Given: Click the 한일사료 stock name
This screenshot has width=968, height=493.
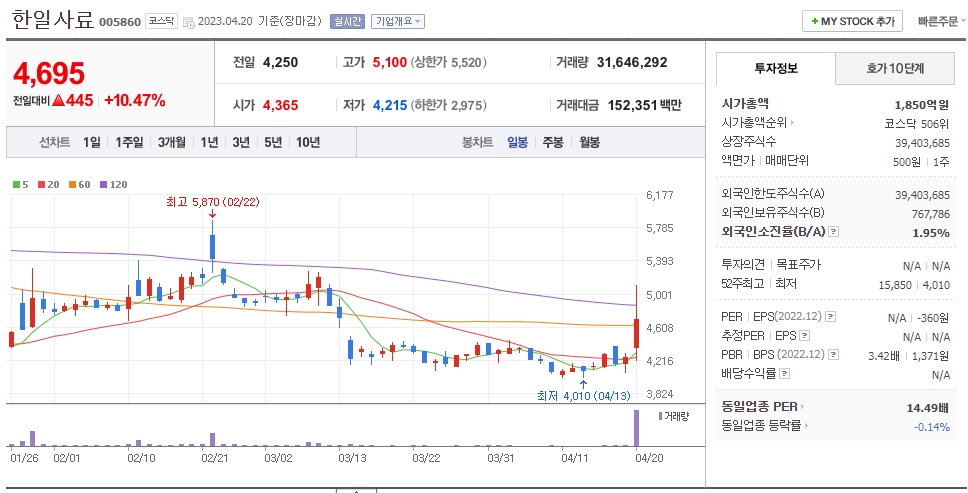Looking at the screenshot, I should click(52, 20).
